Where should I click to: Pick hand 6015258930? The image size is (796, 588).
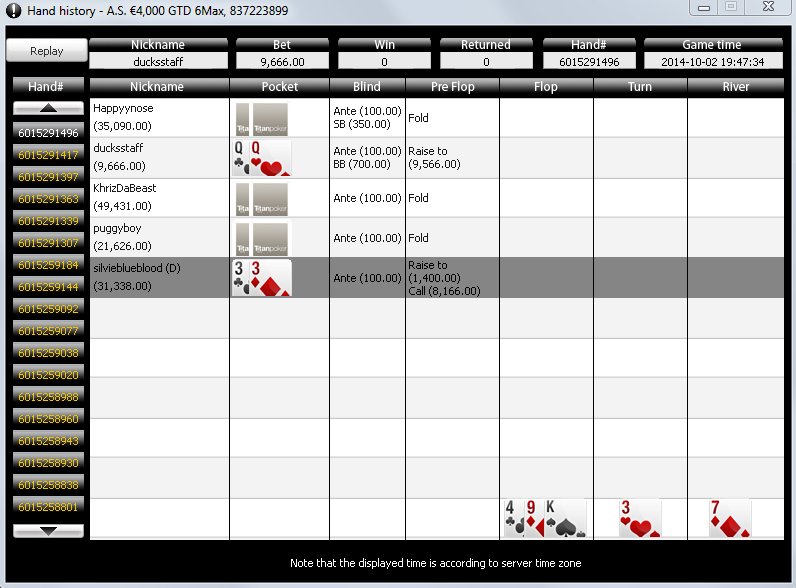pyautogui.click(x=48, y=463)
